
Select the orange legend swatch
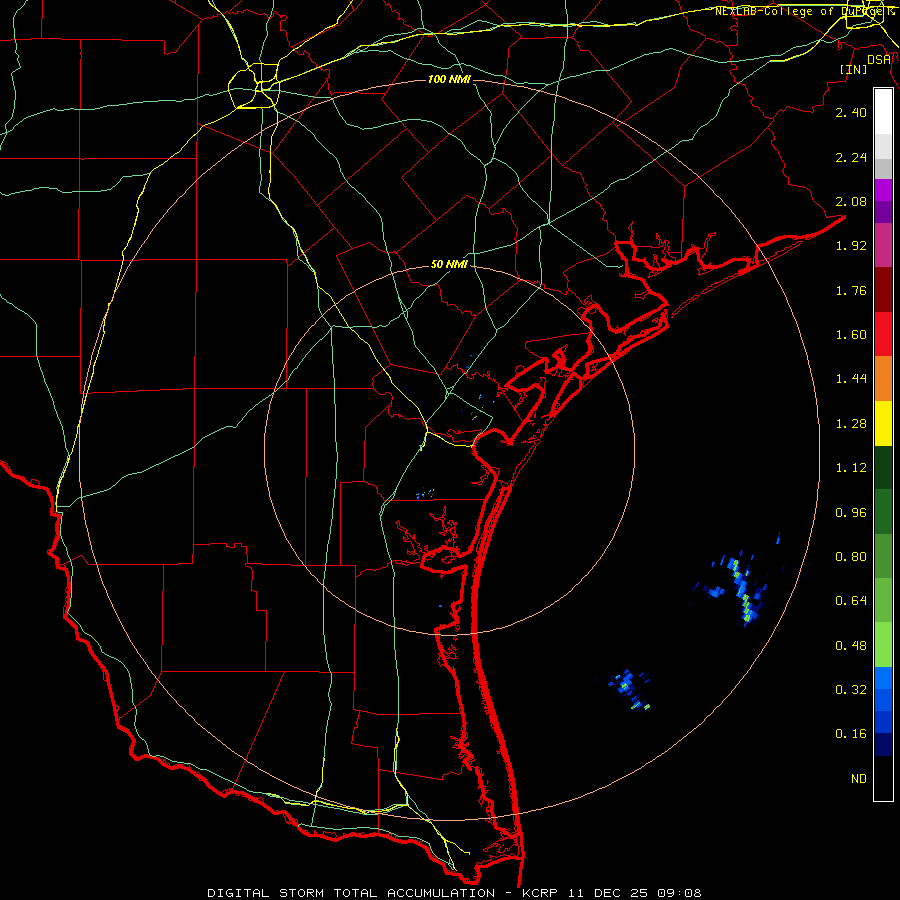[883, 379]
